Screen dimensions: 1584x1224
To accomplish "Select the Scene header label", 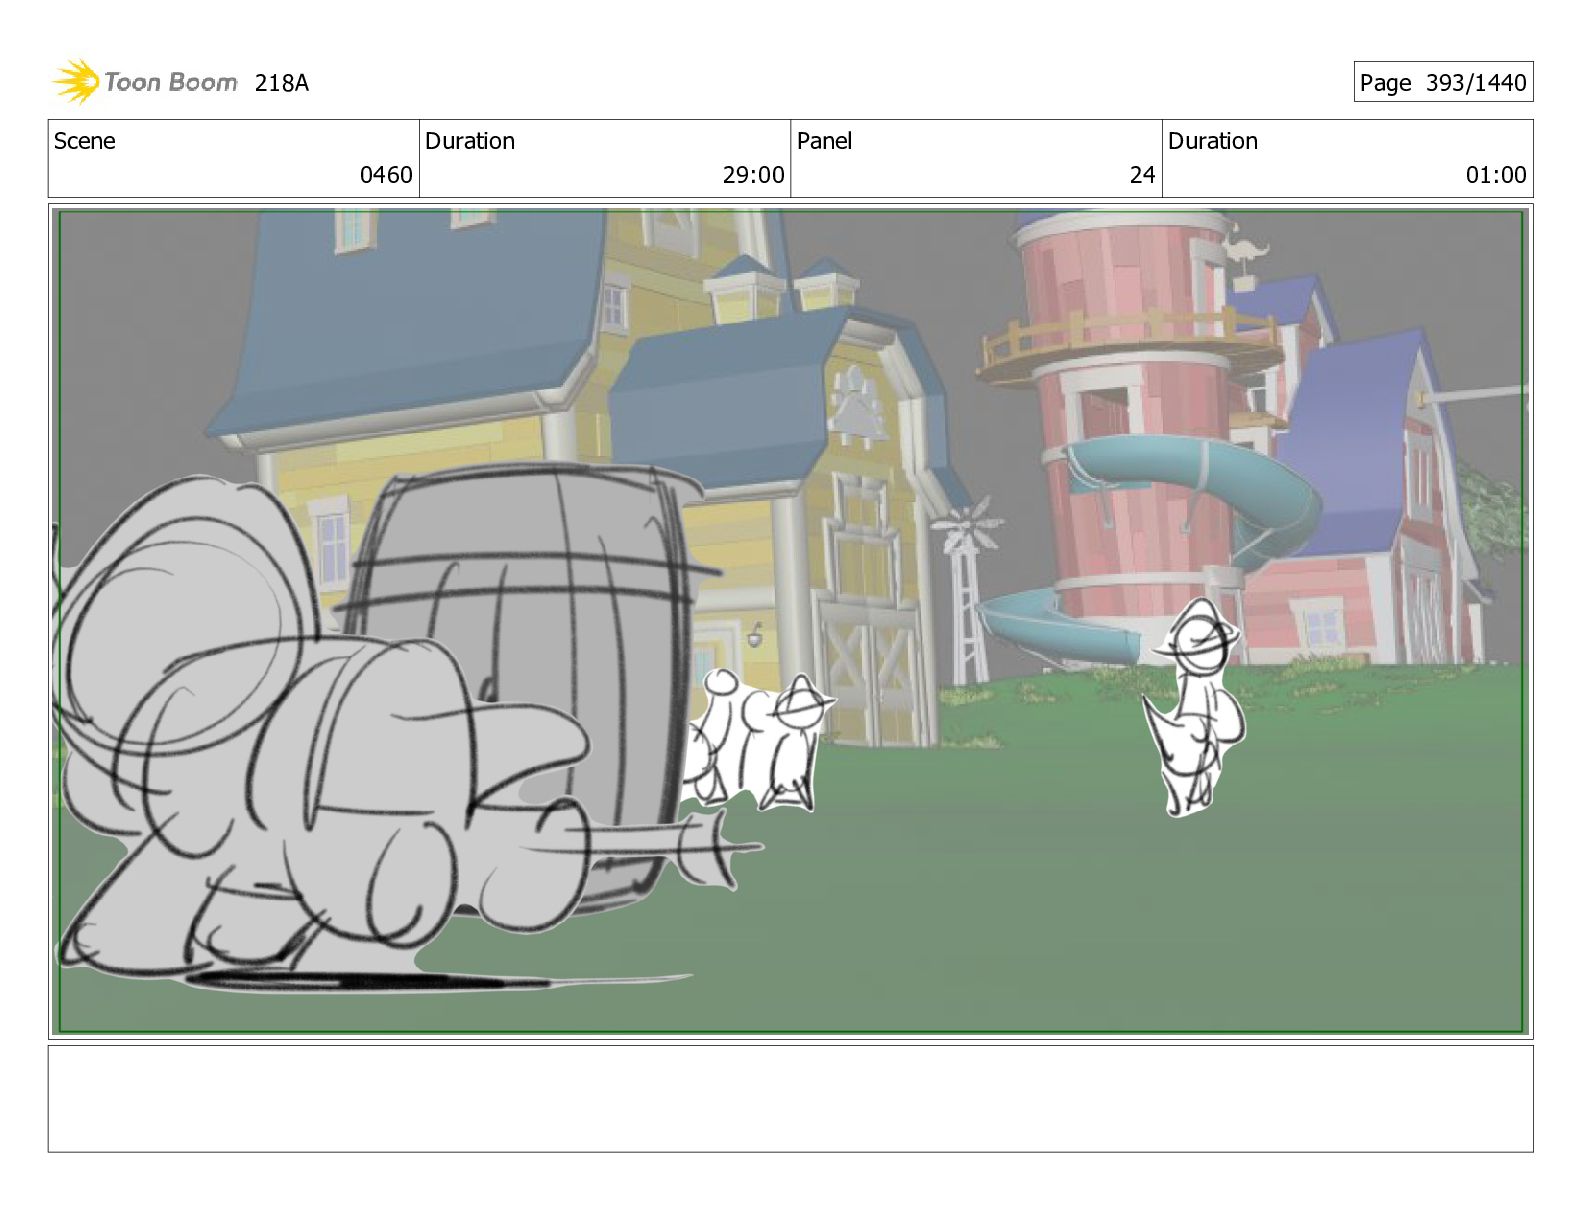I will tap(85, 141).
